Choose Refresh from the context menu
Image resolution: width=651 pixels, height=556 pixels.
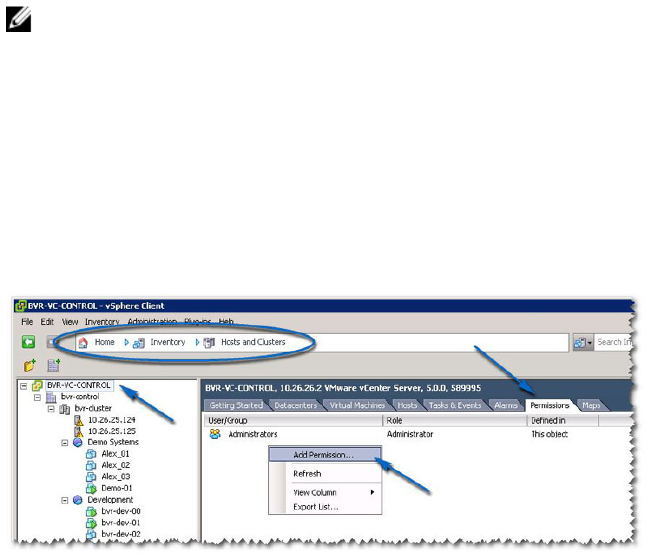pos(325,474)
